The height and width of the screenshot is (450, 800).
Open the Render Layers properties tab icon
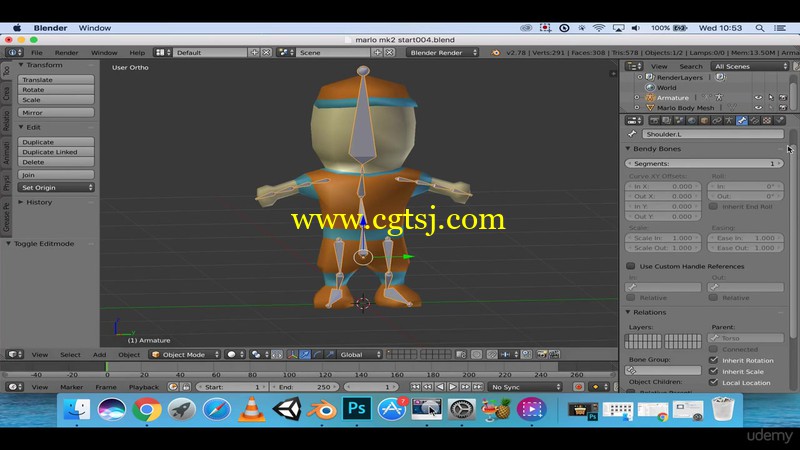click(667, 120)
